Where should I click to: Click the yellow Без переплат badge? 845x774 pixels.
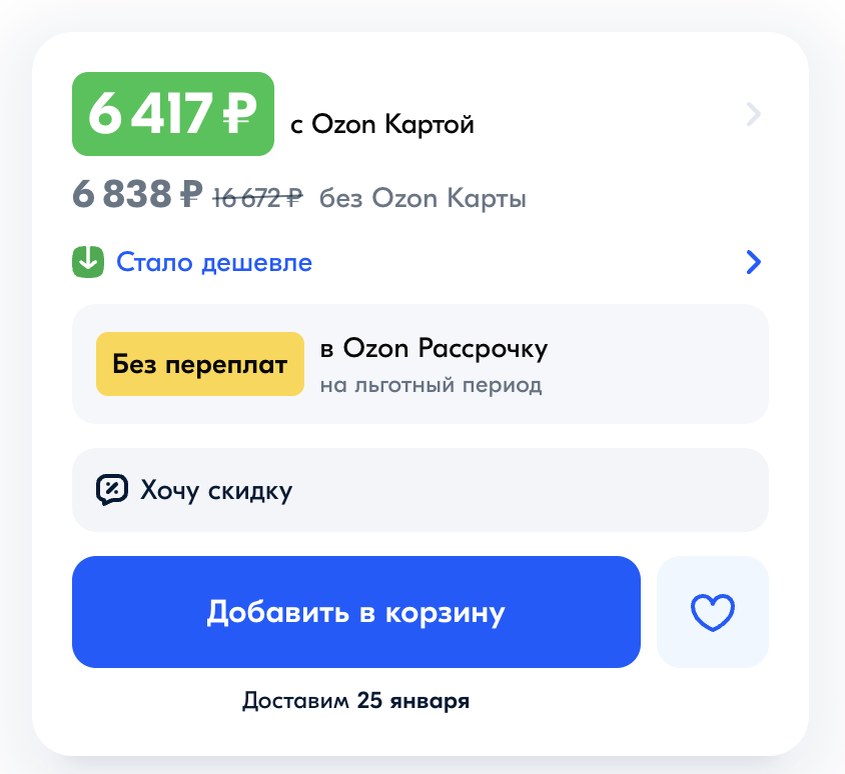200,364
